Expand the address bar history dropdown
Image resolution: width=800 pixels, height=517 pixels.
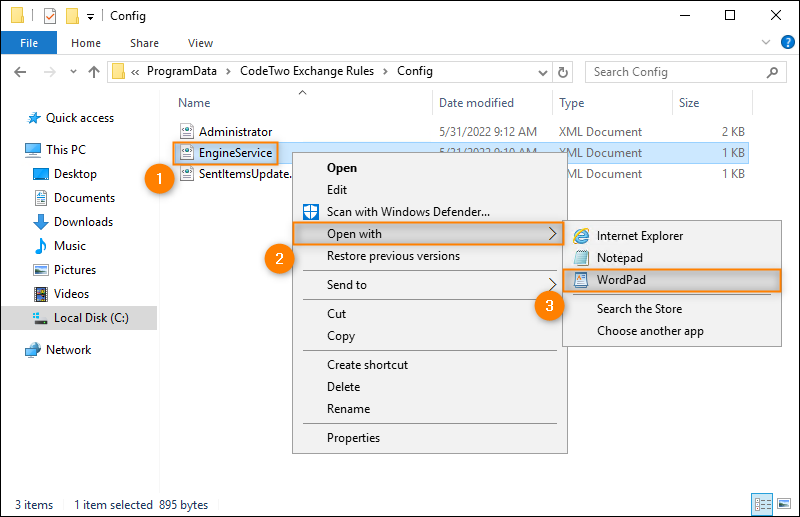(x=543, y=72)
